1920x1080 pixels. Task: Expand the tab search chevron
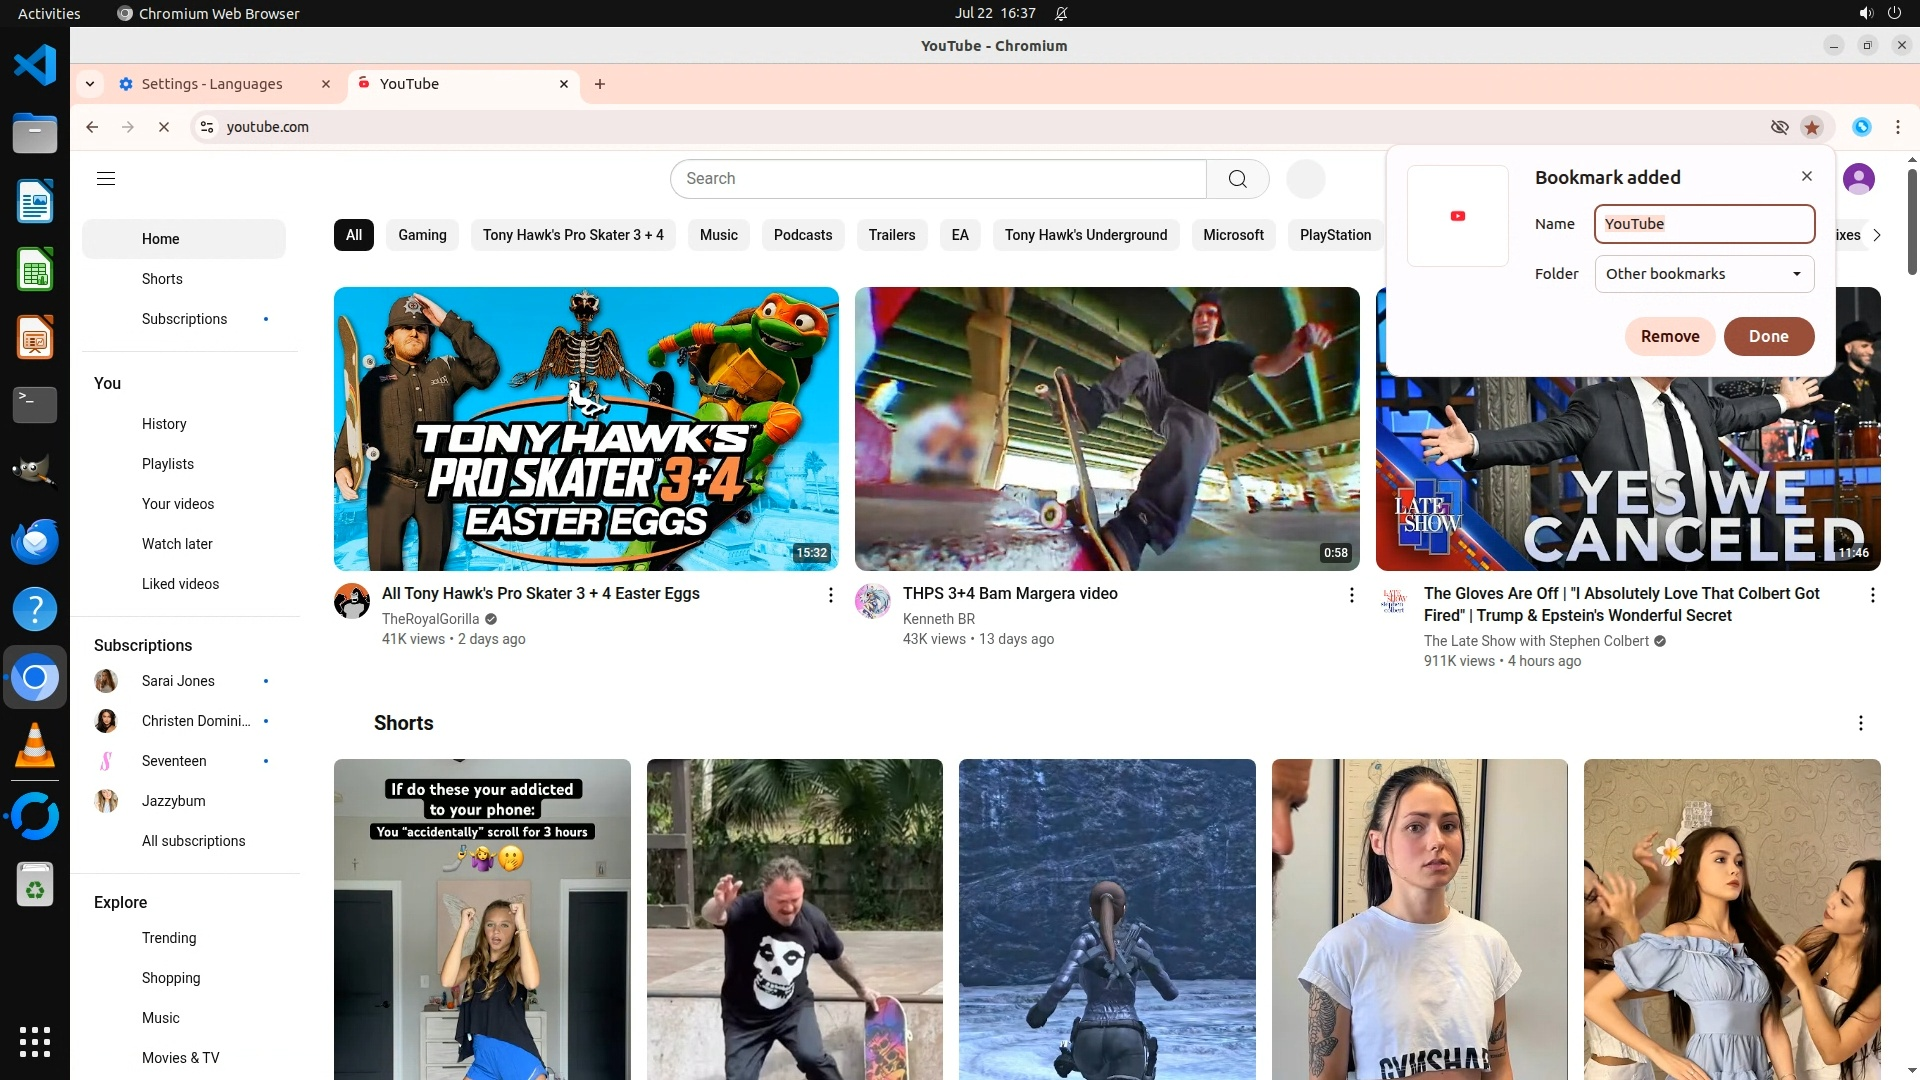click(x=90, y=84)
